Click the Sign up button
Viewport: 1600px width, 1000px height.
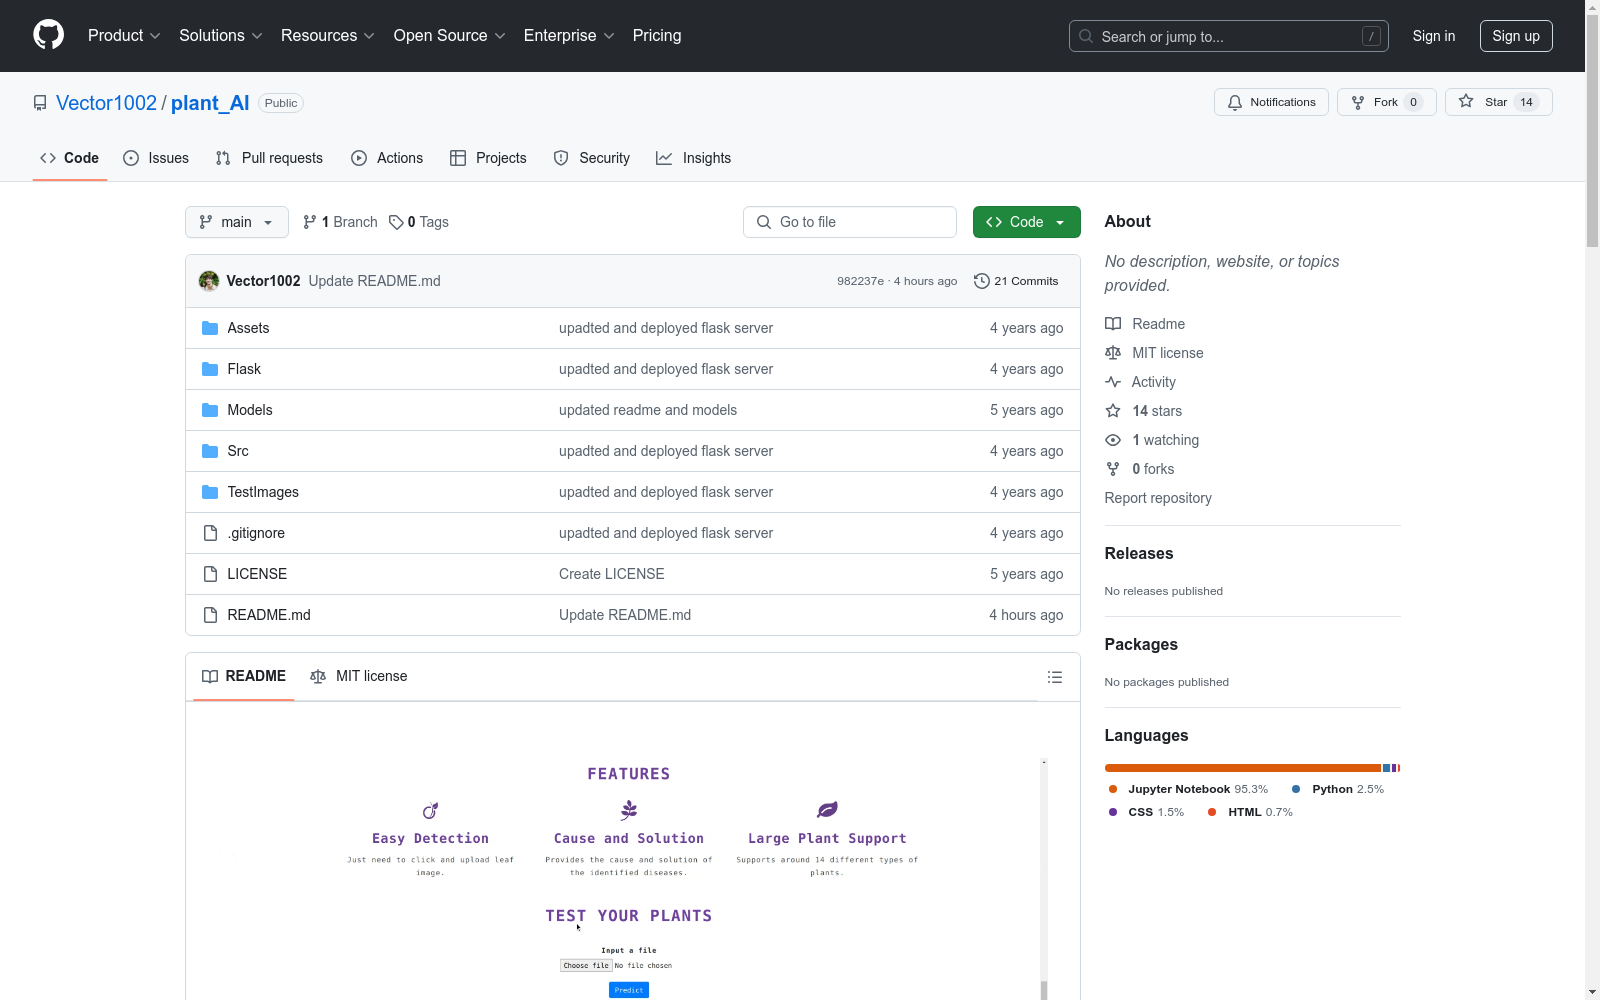[x=1516, y=36]
